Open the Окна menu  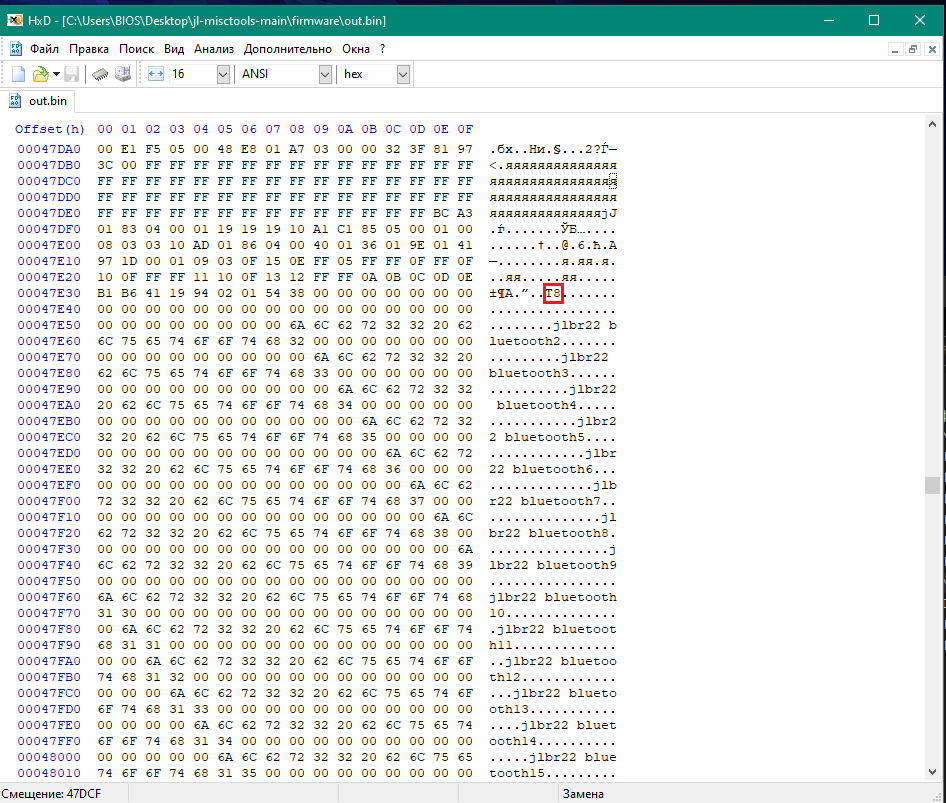356,49
